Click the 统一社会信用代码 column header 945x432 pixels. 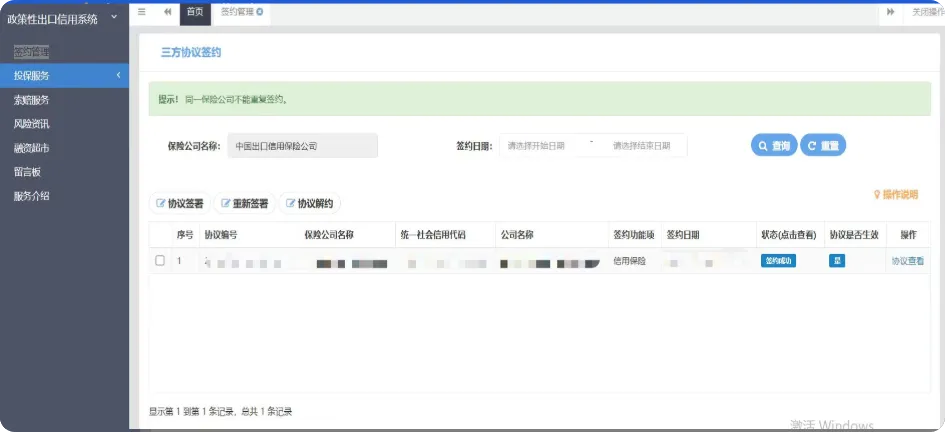coord(433,235)
